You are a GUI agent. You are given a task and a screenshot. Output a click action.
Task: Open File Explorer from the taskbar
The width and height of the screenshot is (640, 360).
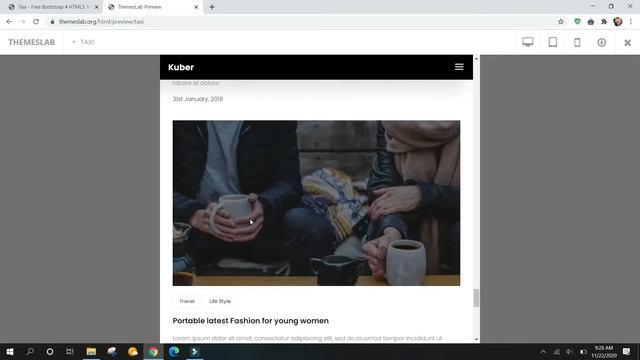click(91, 351)
